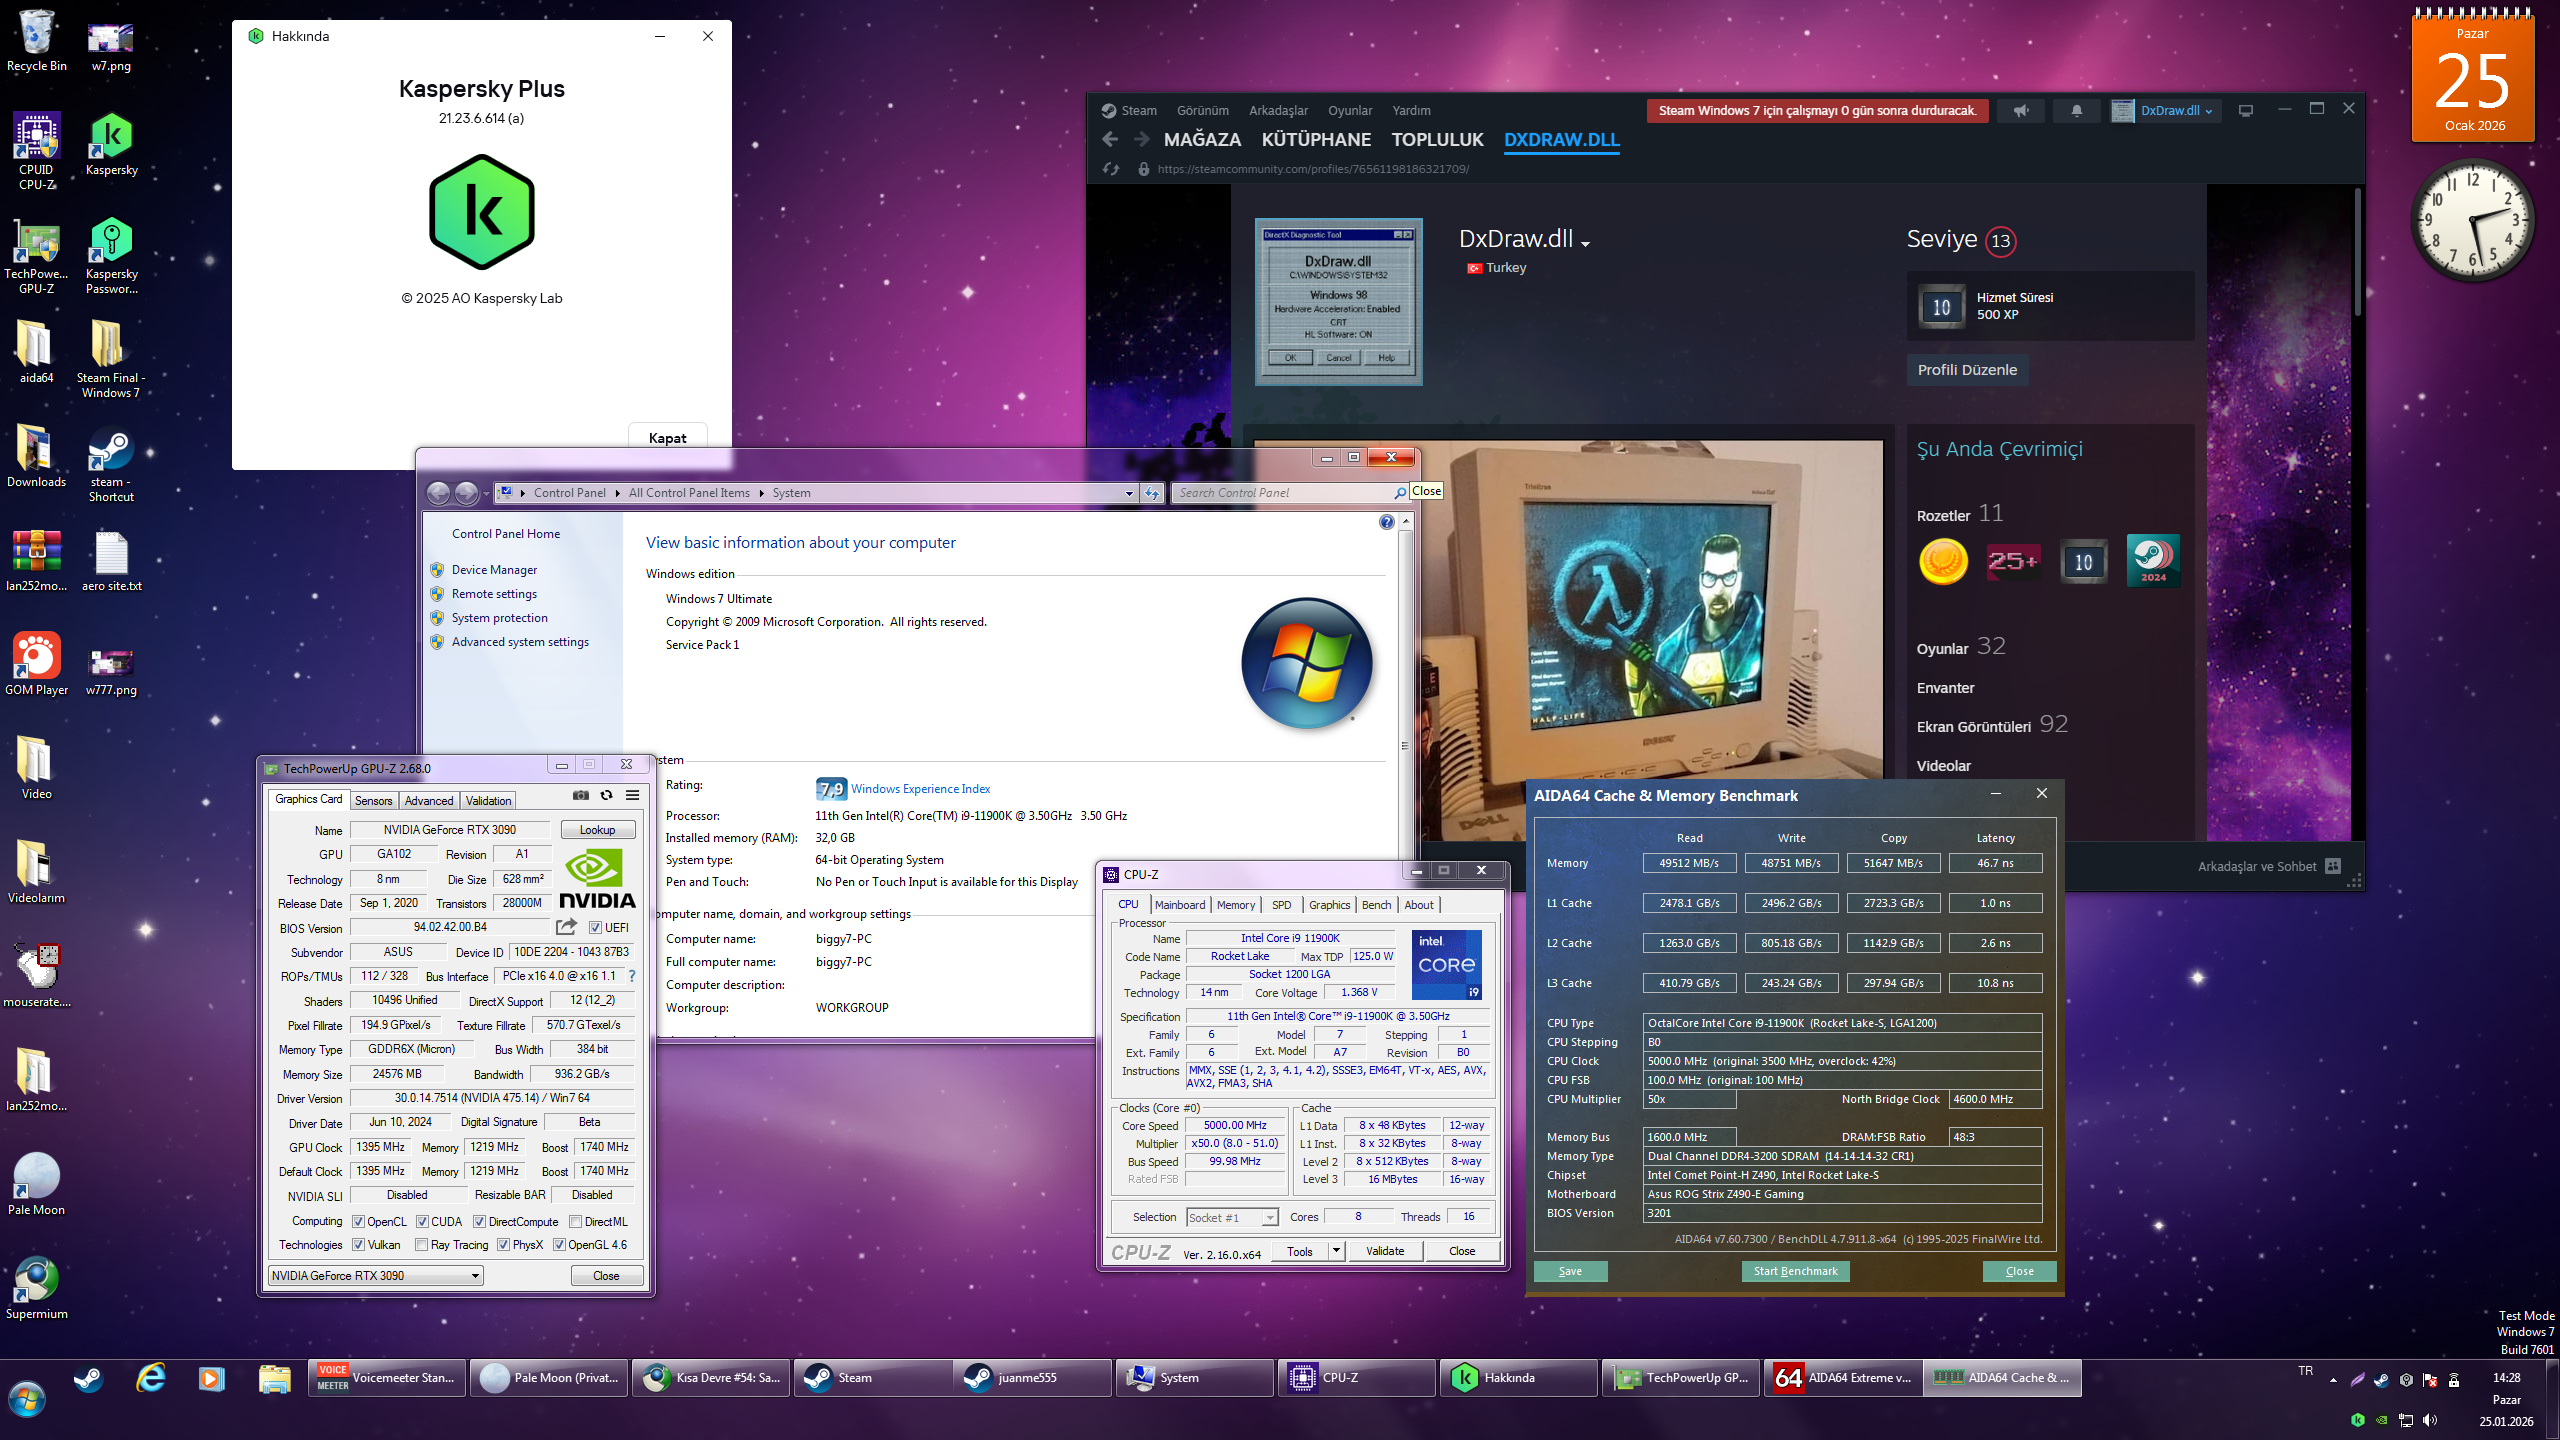This screenshot has height=1440, width=2560.
Task: Select the Supermium desktop icon
Action: point(37,1288)
